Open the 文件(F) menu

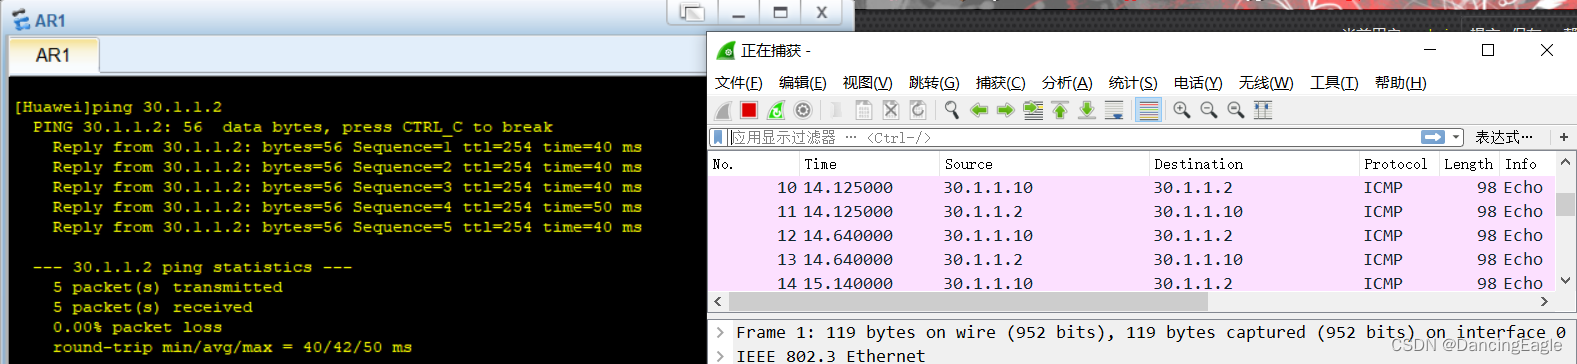coord(739,83)
